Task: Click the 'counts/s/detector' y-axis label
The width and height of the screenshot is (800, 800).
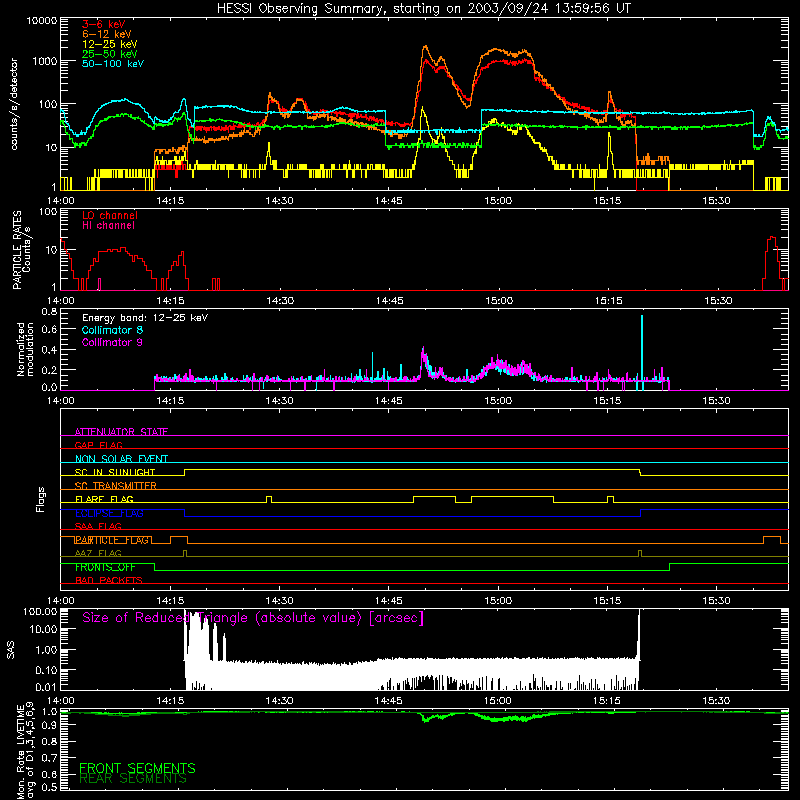Action: 14,104
